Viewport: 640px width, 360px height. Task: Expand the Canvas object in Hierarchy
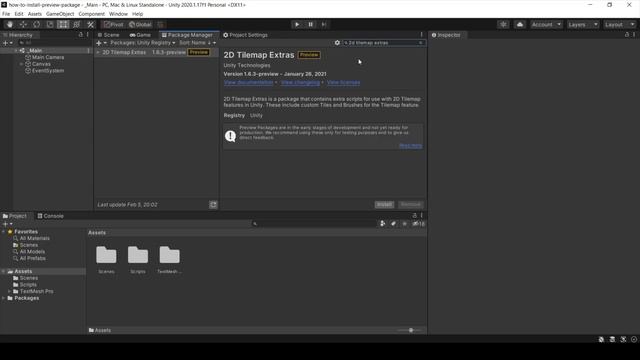pos(22,64)
